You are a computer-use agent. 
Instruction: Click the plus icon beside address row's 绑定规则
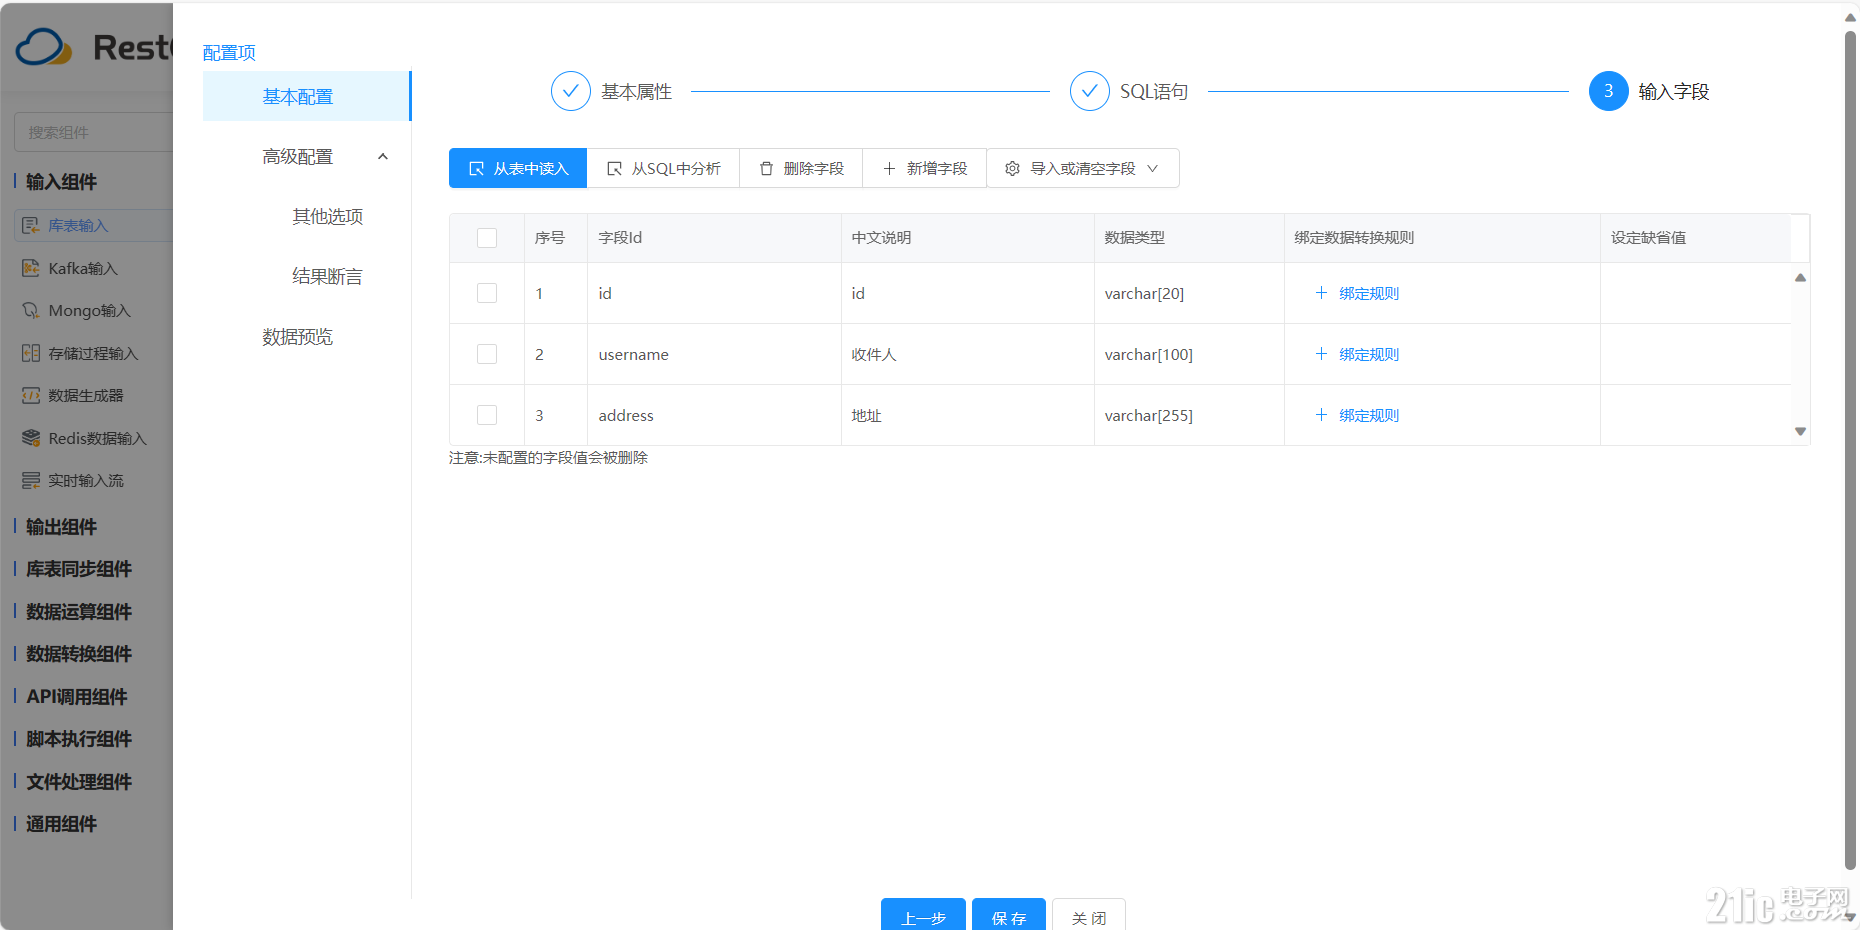tap(1321, 415)
